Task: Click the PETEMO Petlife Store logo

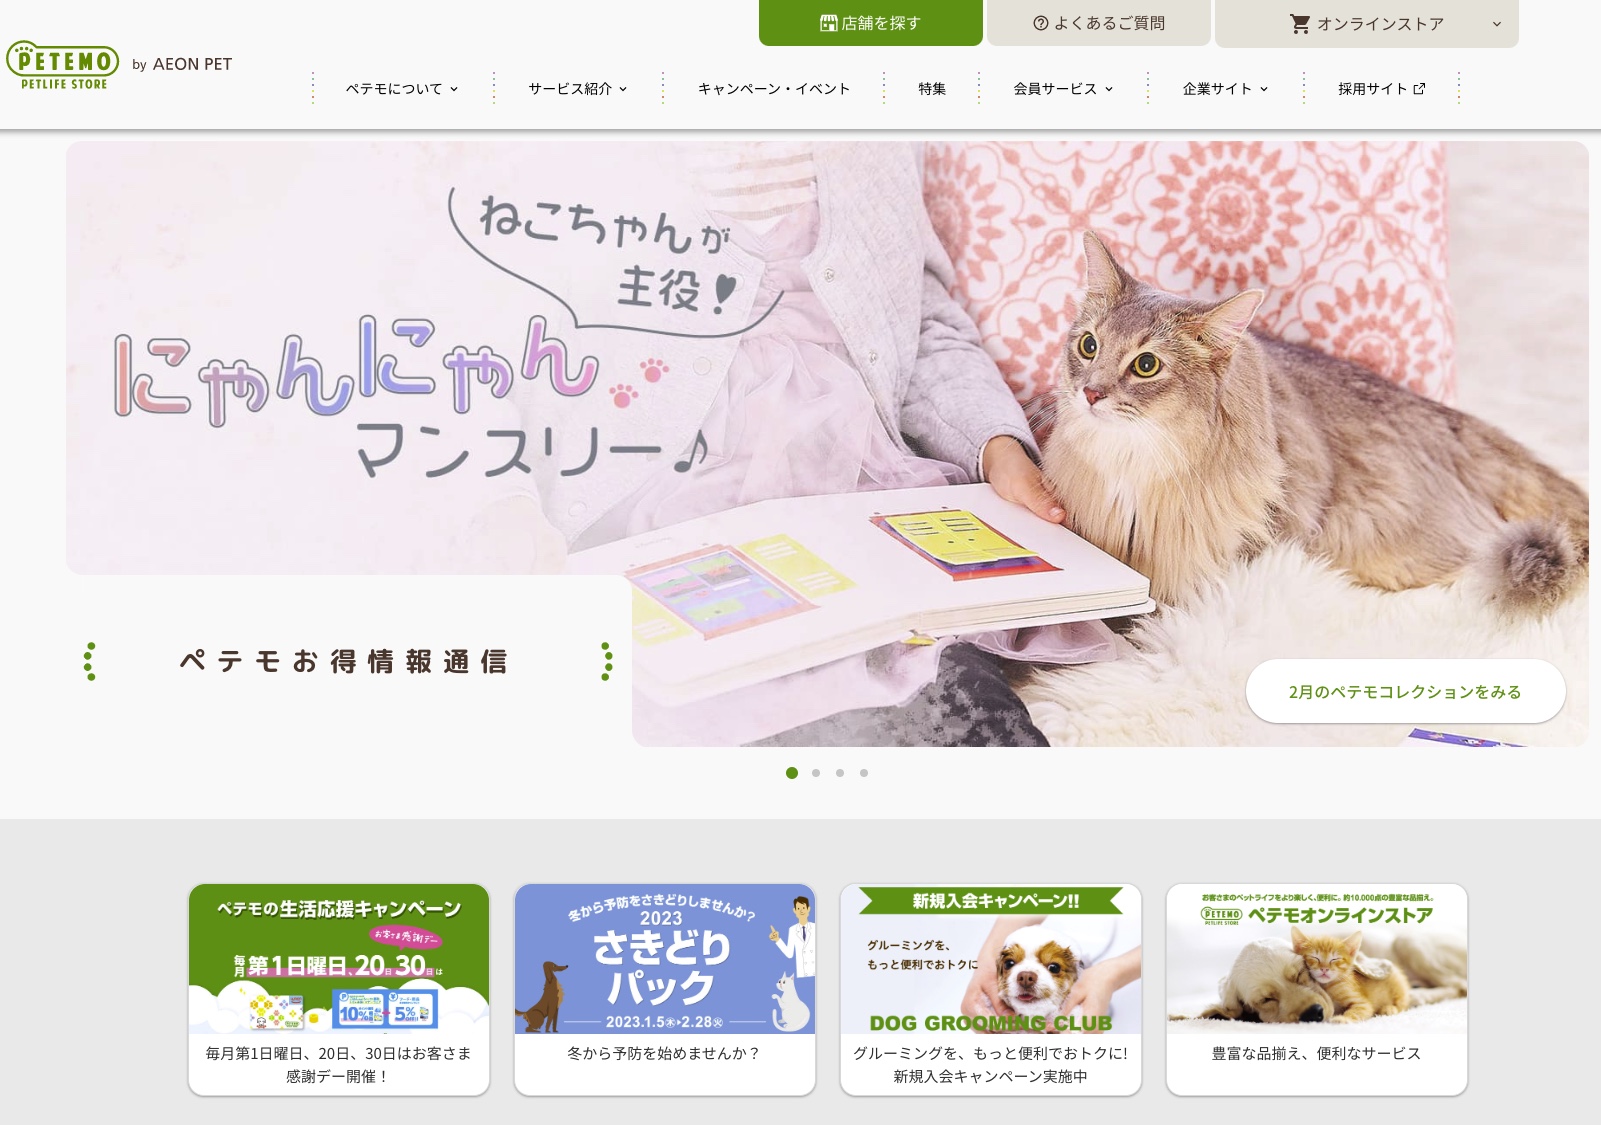Action: (63, 65)
